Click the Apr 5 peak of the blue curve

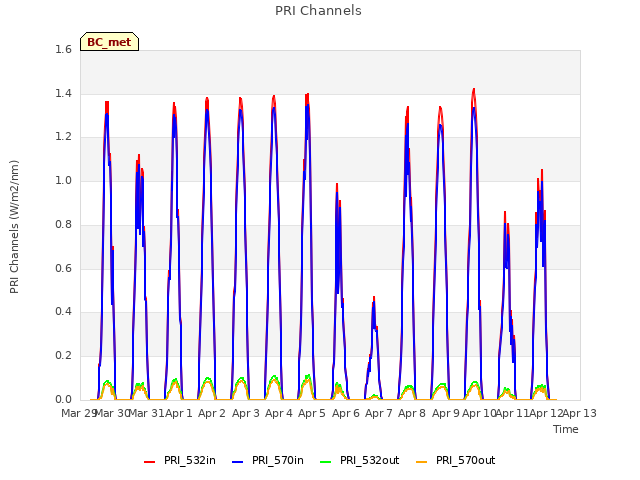pyautogui.click(x=307, y=105)
